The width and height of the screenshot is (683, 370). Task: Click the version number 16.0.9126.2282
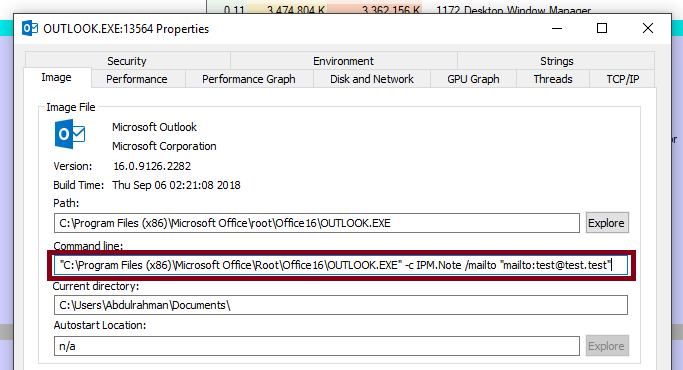152,166
